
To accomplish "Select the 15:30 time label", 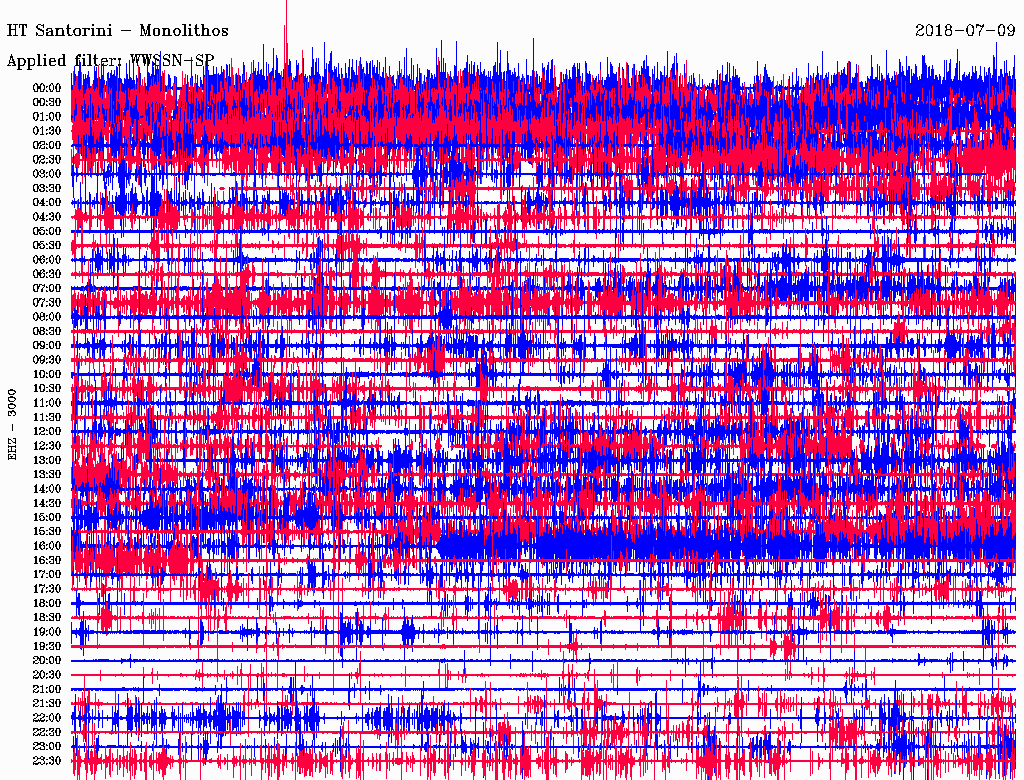I will (x=47, y=532).
